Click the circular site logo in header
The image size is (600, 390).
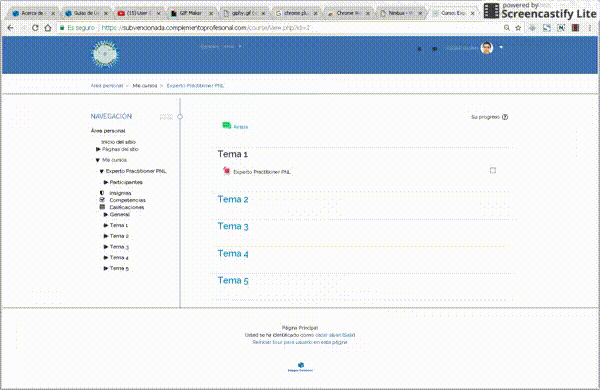point(105,54)
